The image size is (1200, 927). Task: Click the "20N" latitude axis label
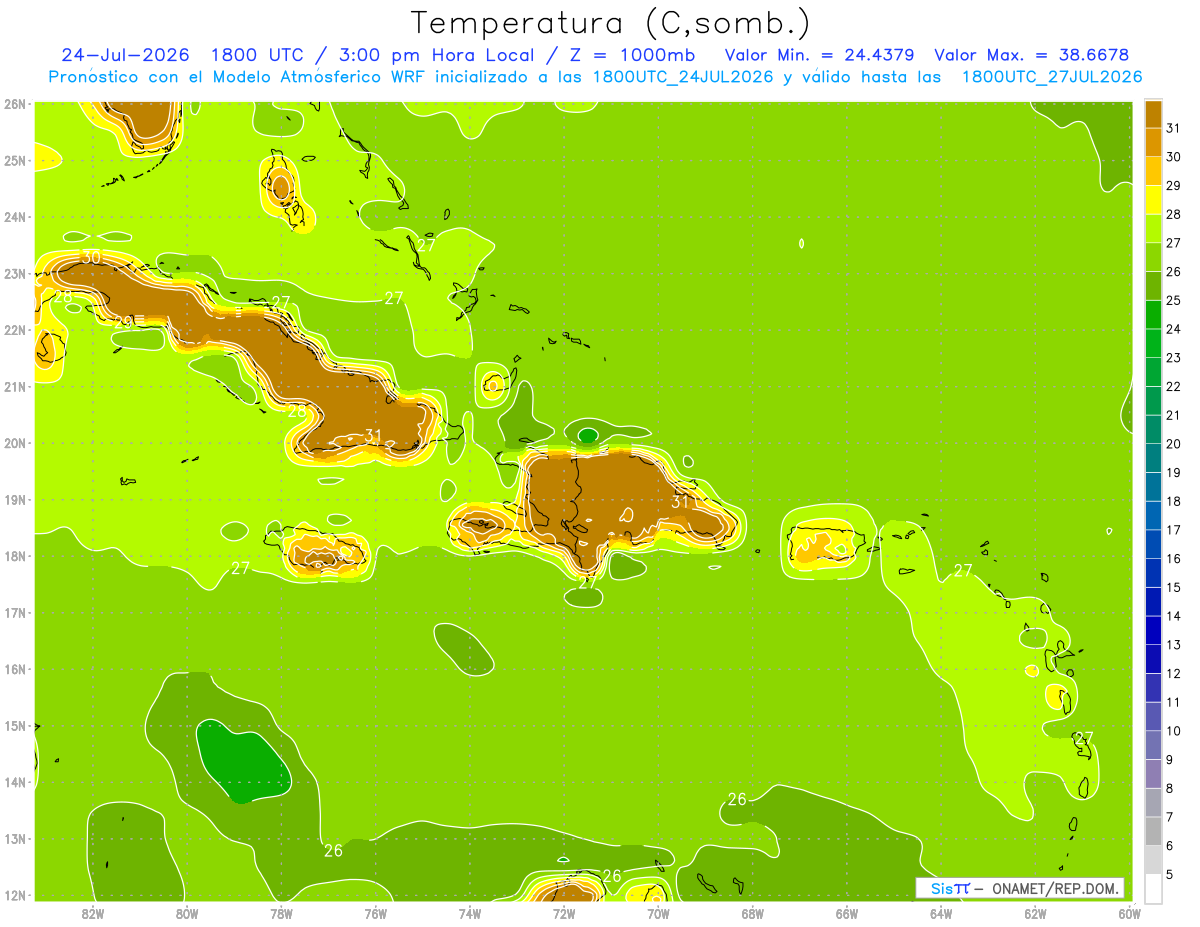click(15, 443)
